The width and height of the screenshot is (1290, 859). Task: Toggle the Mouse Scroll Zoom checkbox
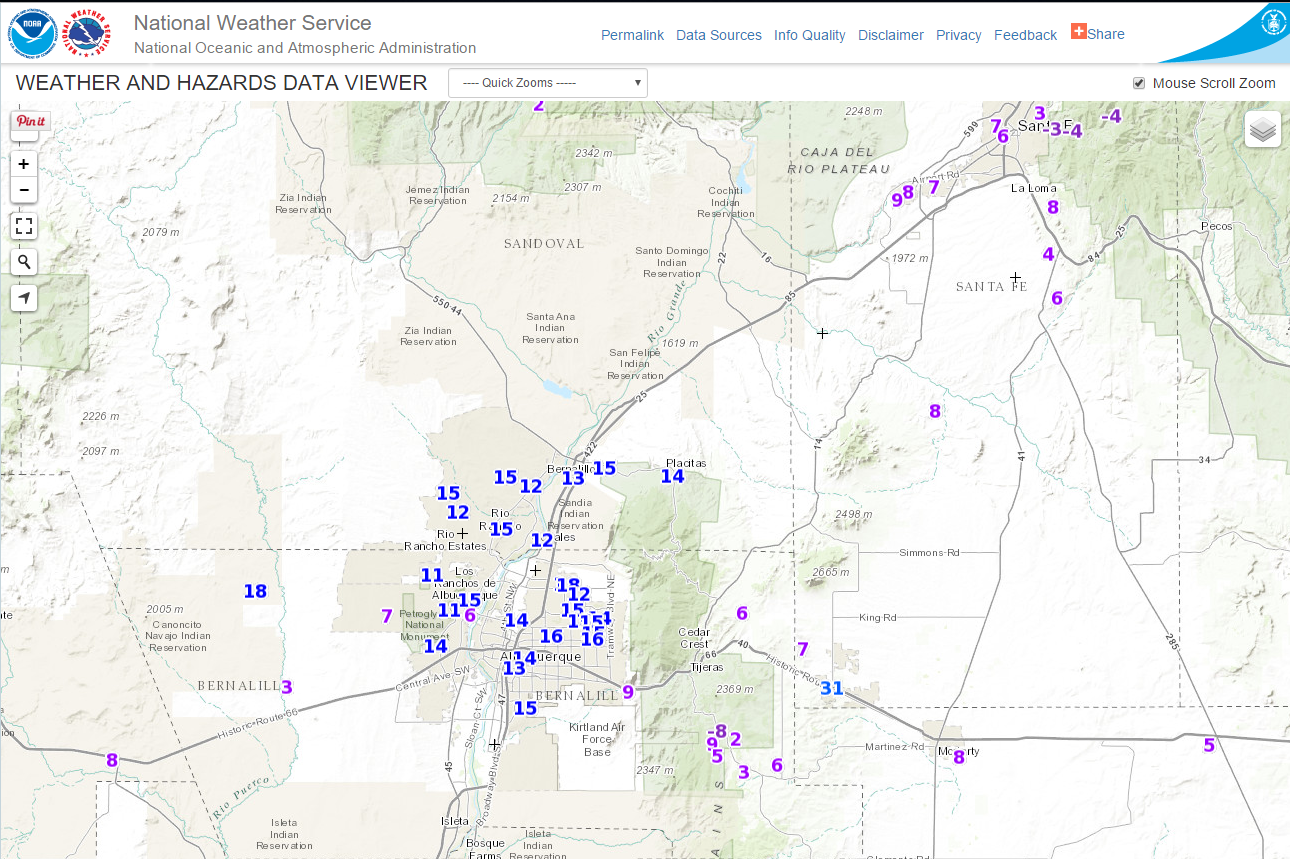pos(1139,83)
